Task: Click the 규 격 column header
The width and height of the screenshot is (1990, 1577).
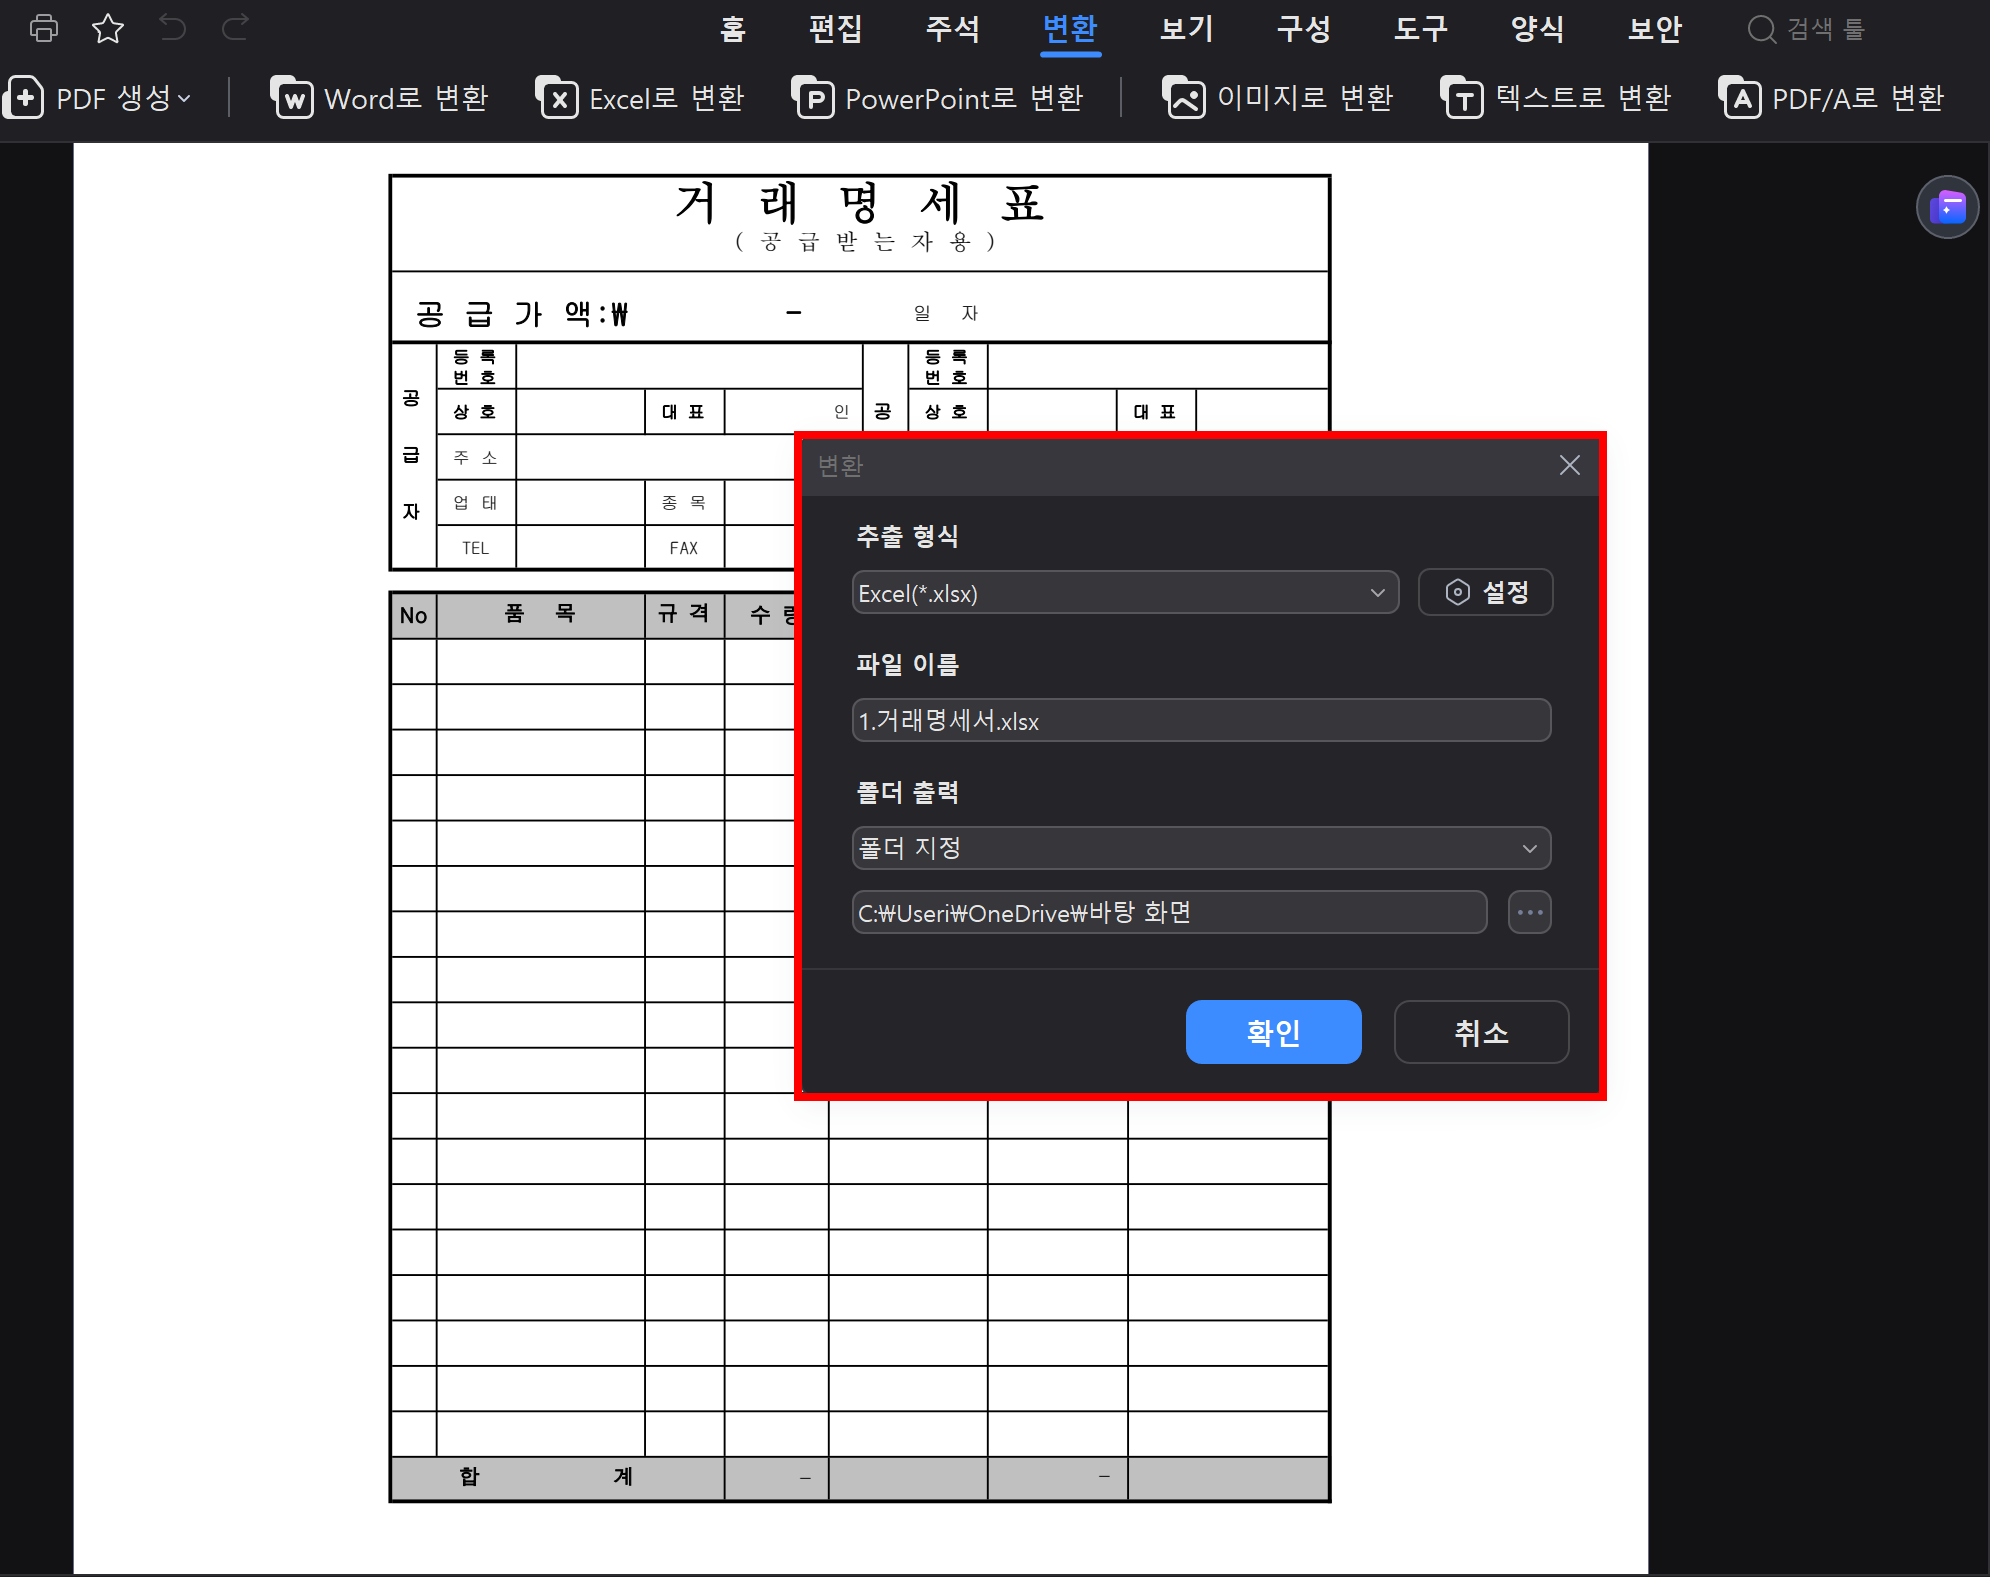Action: tap(684, 614)
